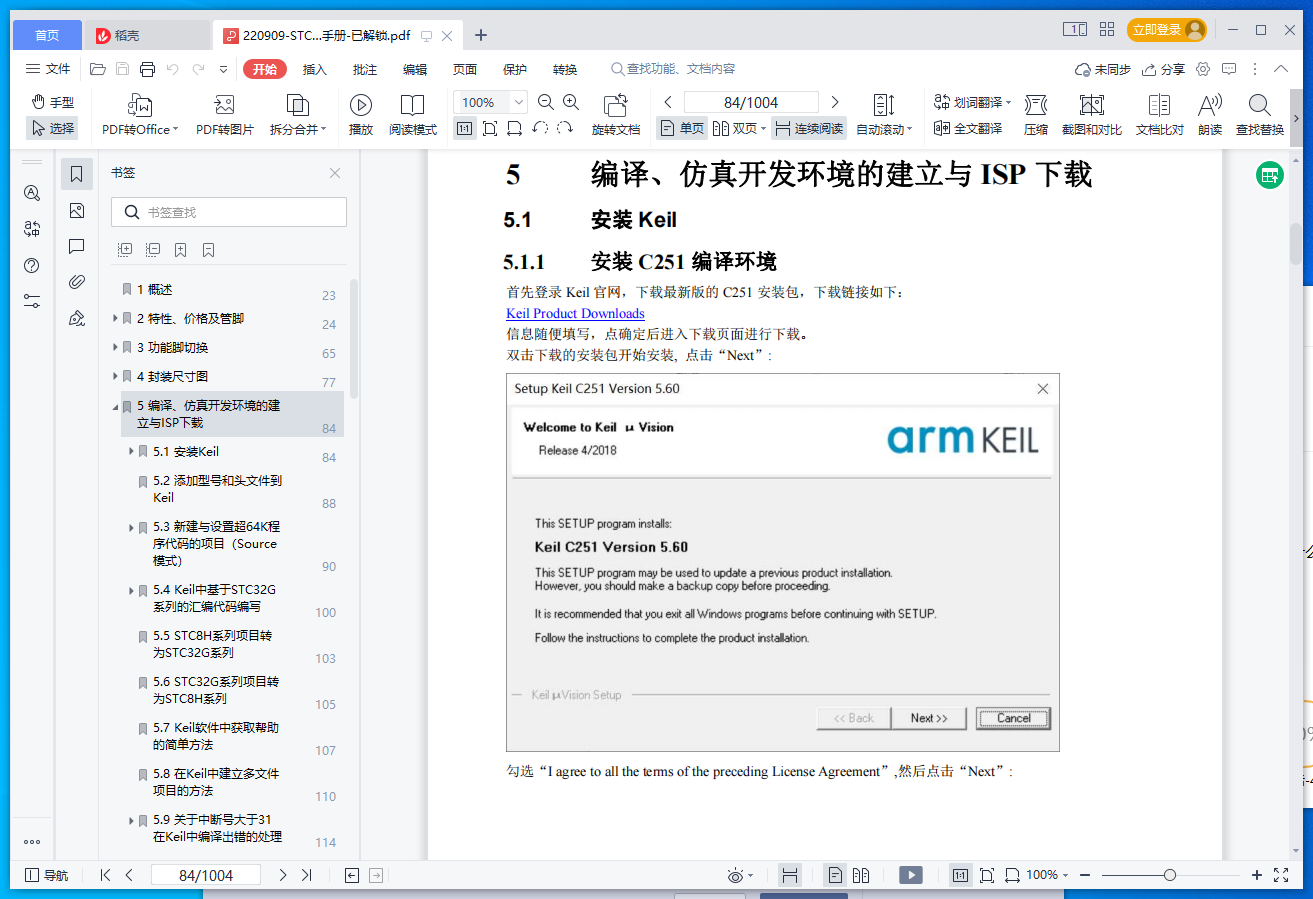Click the help question-mark icon on the left rail

coord(32,265)
